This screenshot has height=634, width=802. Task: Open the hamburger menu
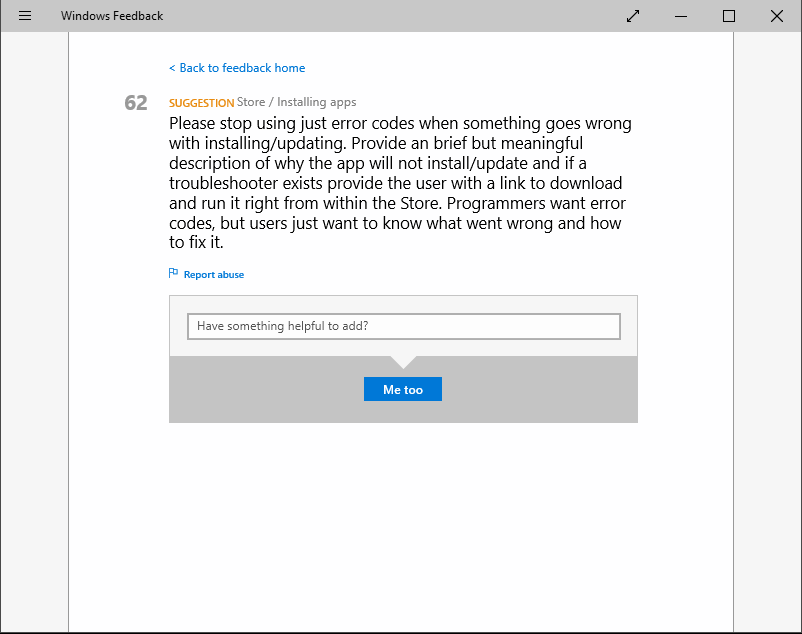[x=25, y=16]
